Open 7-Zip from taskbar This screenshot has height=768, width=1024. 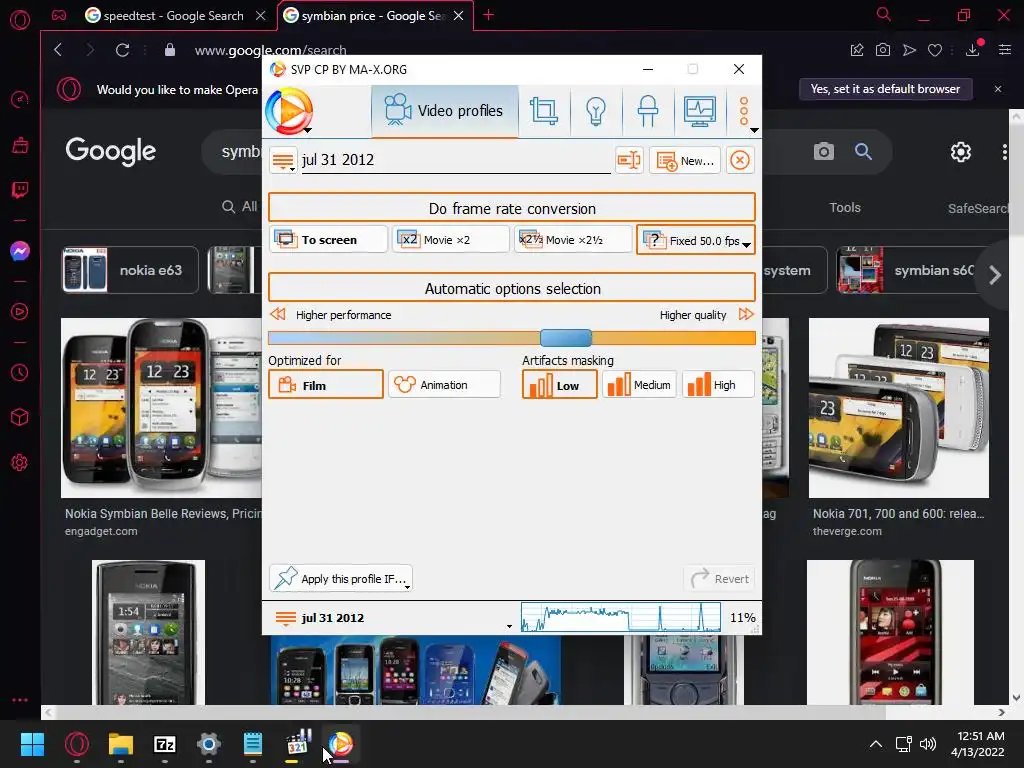pyautogui.click(x=165, y=744)
